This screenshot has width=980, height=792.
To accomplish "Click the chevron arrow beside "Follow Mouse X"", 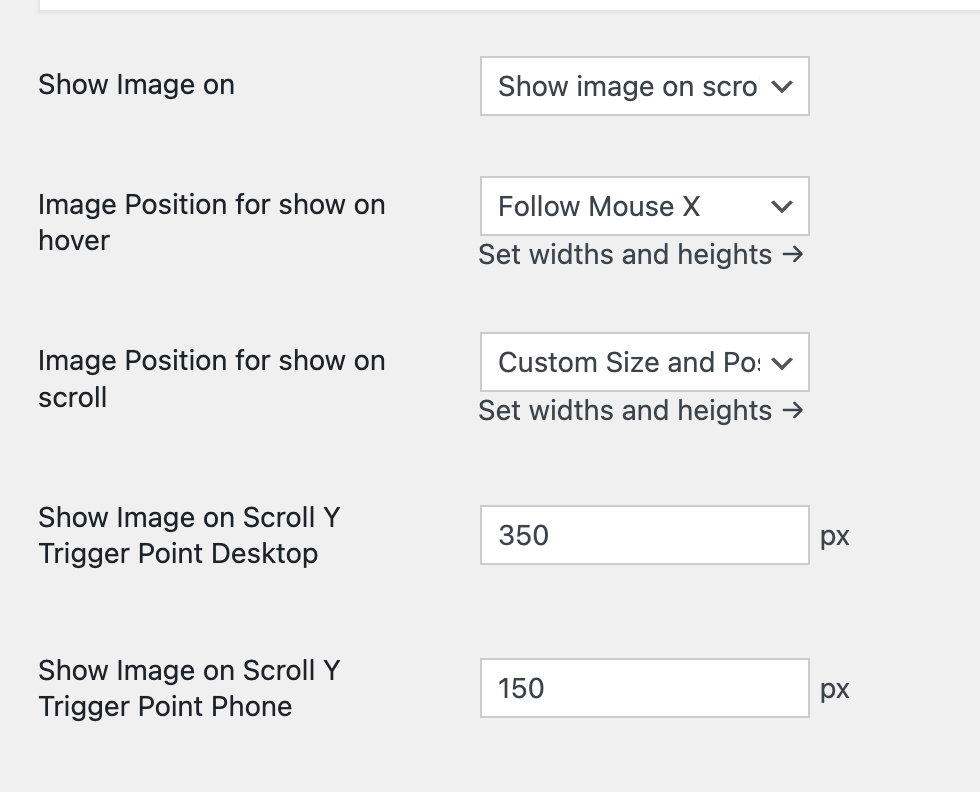I will [x=783, y=207].
